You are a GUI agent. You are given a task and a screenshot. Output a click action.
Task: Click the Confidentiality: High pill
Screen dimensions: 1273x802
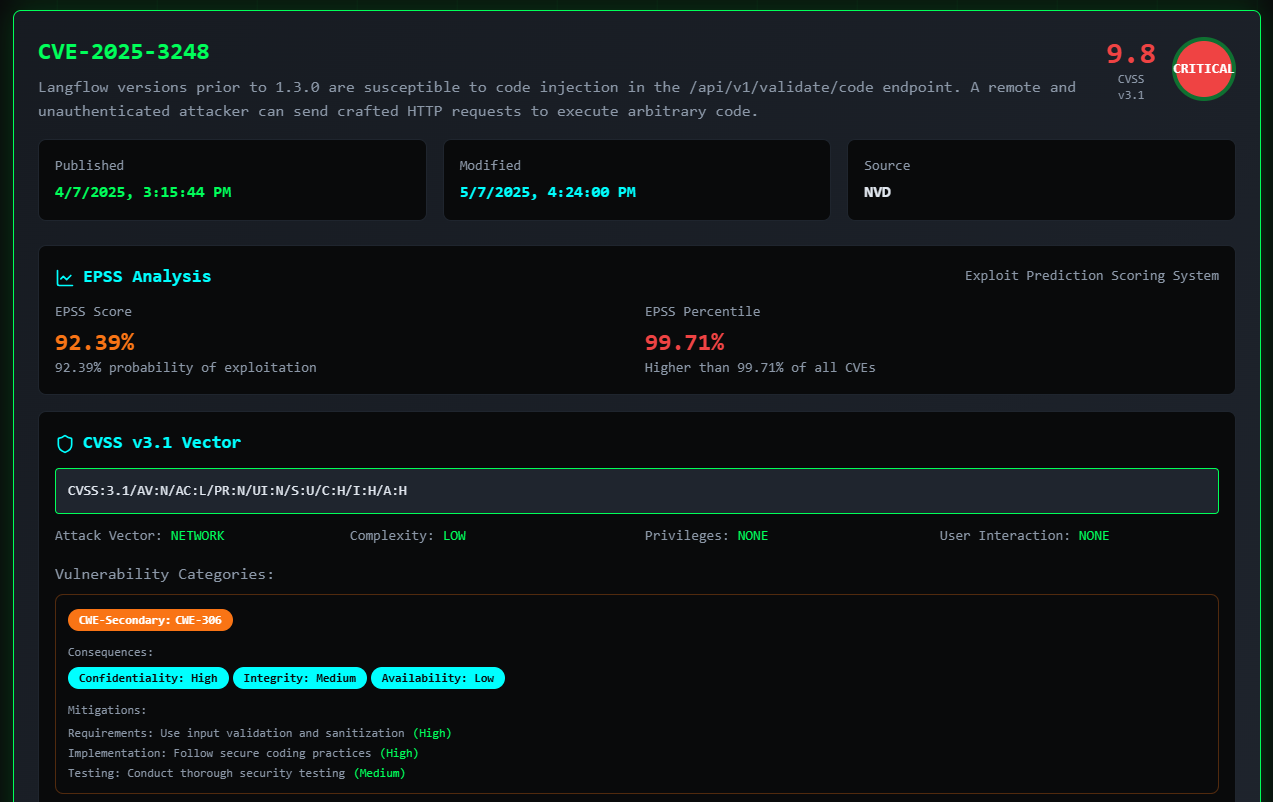coord(148,678)
